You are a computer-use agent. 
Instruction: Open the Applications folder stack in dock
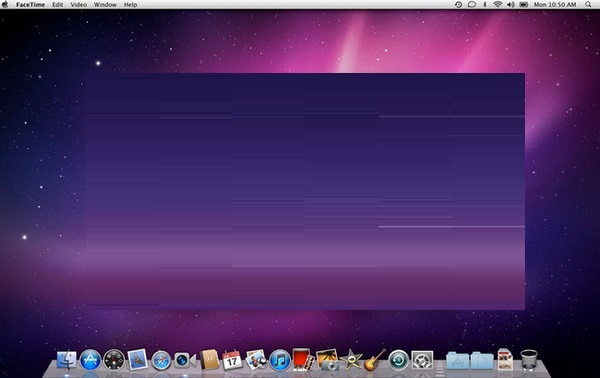[457, 361]
